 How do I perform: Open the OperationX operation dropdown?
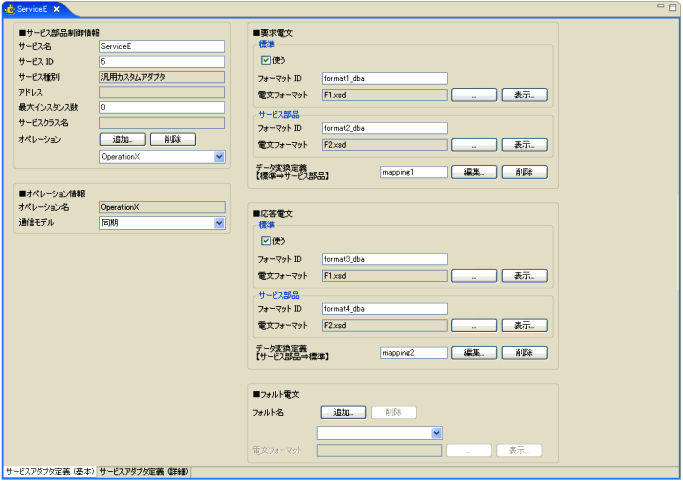click(x=218, y=157)
